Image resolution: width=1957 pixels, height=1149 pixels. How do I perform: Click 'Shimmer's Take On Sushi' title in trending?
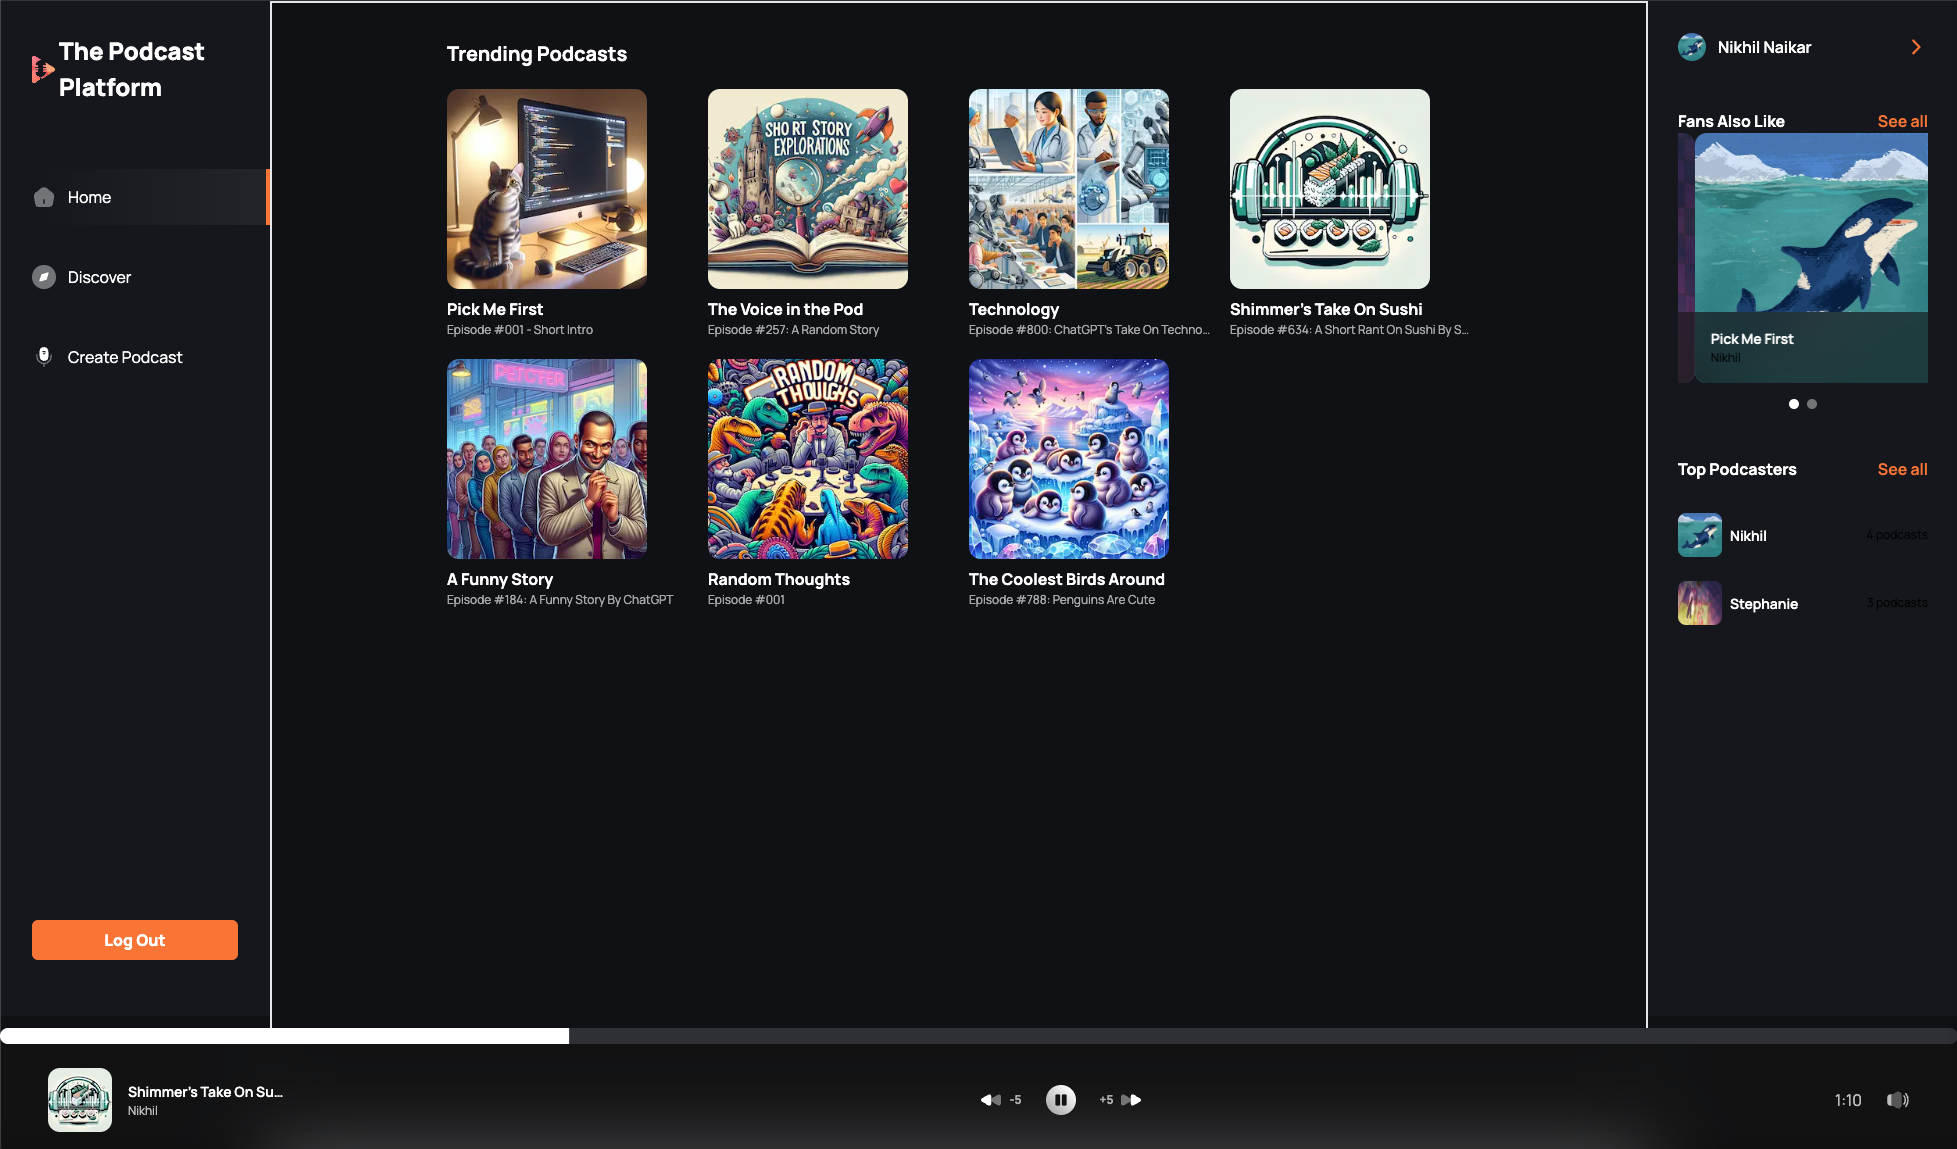click(1326, 309)
